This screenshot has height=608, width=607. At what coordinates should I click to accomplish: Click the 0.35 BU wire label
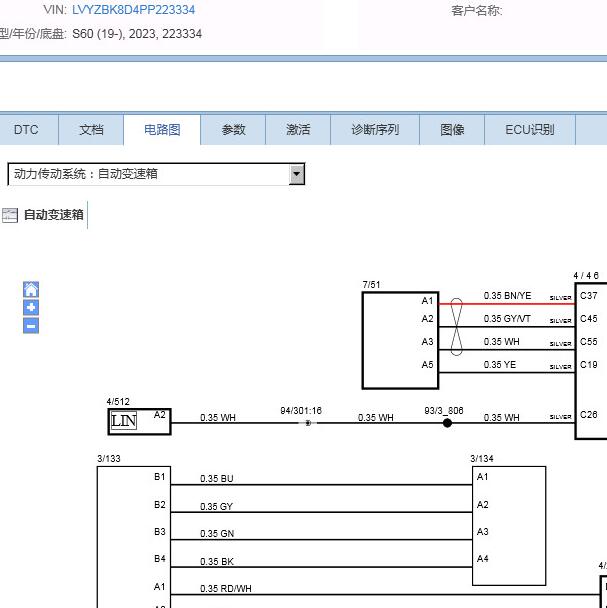(x=216, y=479)
